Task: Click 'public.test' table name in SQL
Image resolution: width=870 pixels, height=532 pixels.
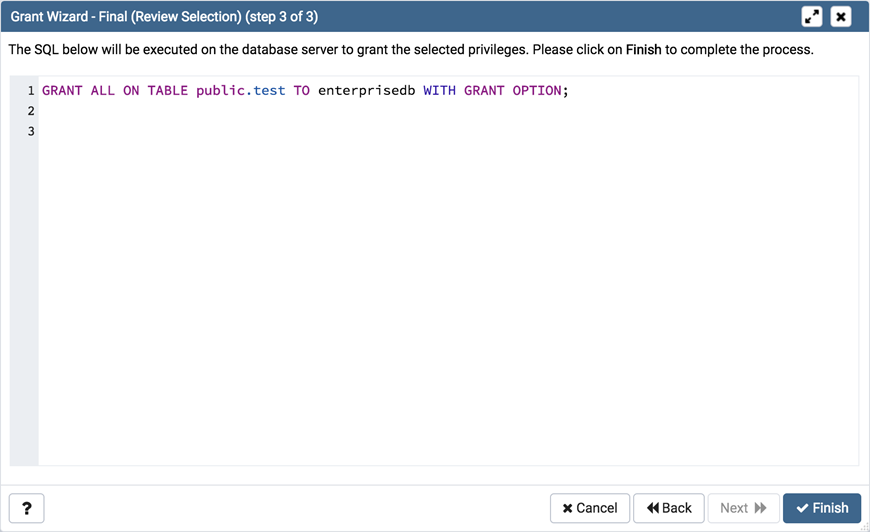Action: click(240, 90)
